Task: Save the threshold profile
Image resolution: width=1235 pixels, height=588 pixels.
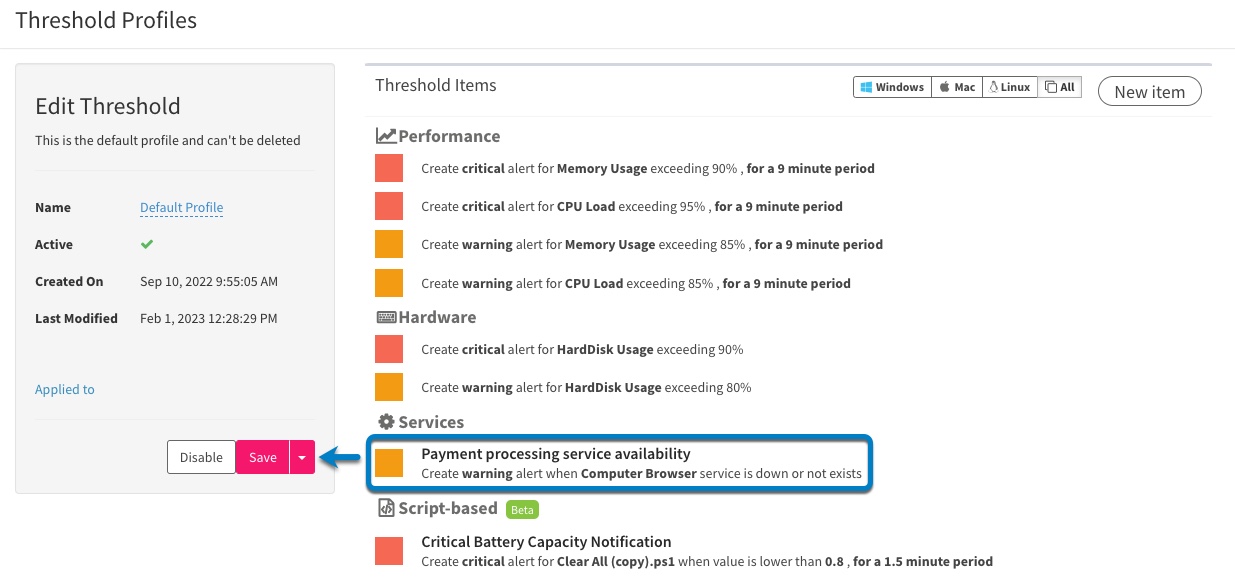Action: tap(263, 457)
